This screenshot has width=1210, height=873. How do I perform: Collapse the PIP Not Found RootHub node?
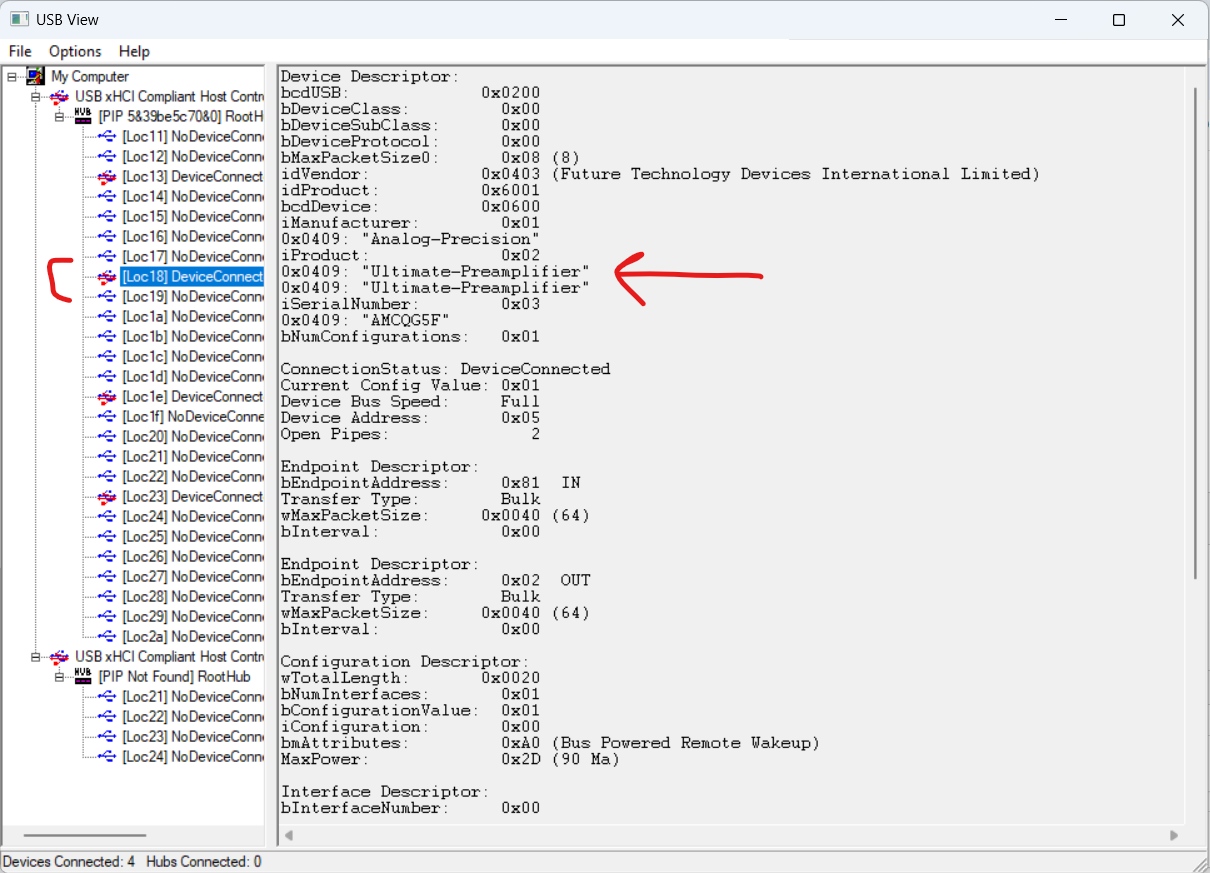tap(59, 677)
